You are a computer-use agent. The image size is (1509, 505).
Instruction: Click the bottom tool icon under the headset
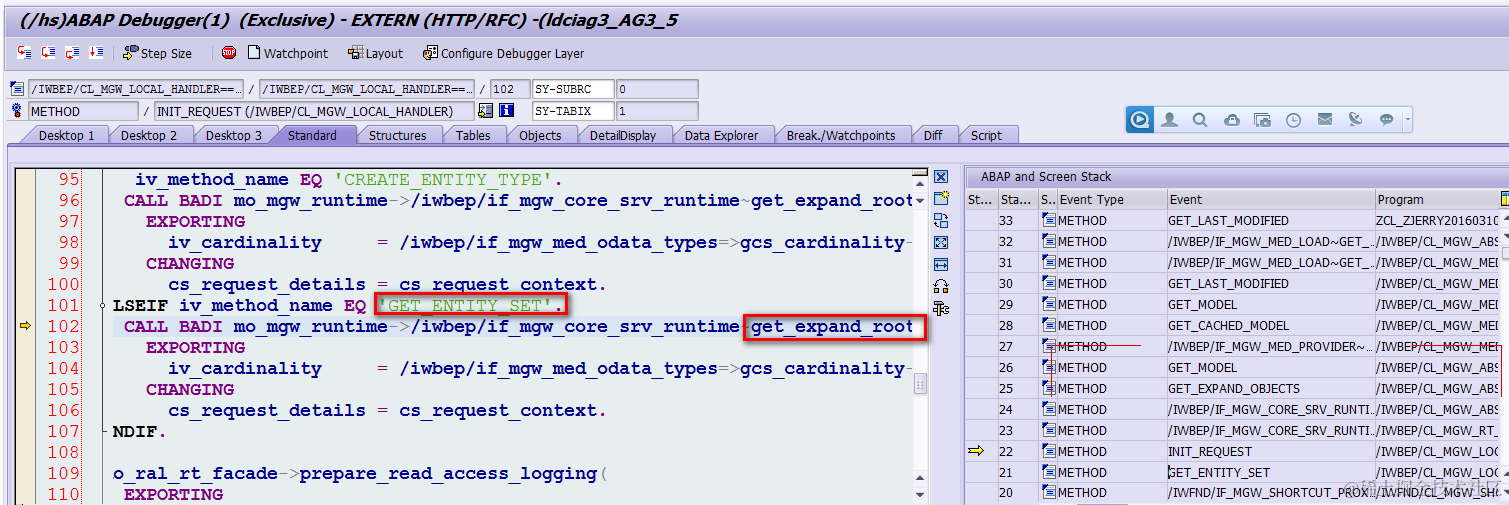tap(940, 308)
